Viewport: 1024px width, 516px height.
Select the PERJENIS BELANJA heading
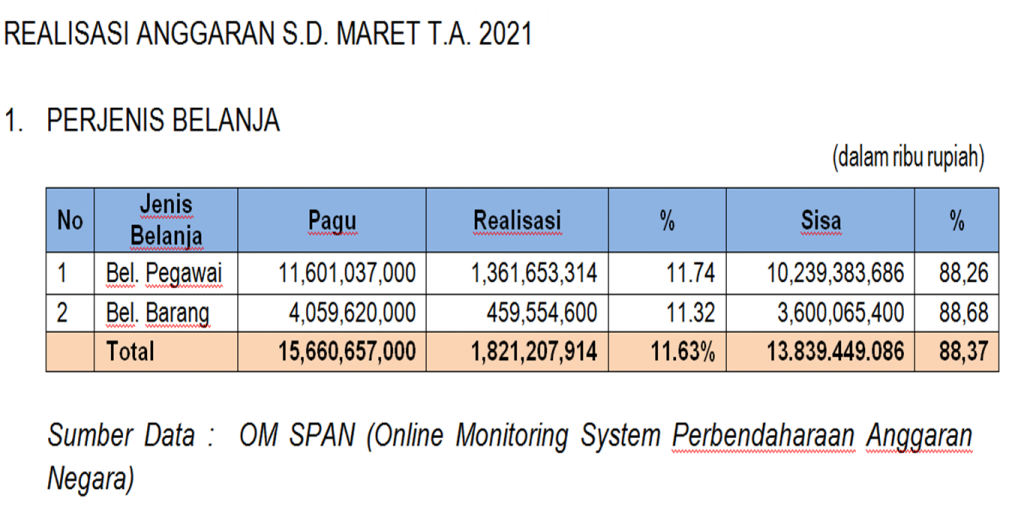tap(163, 121)
